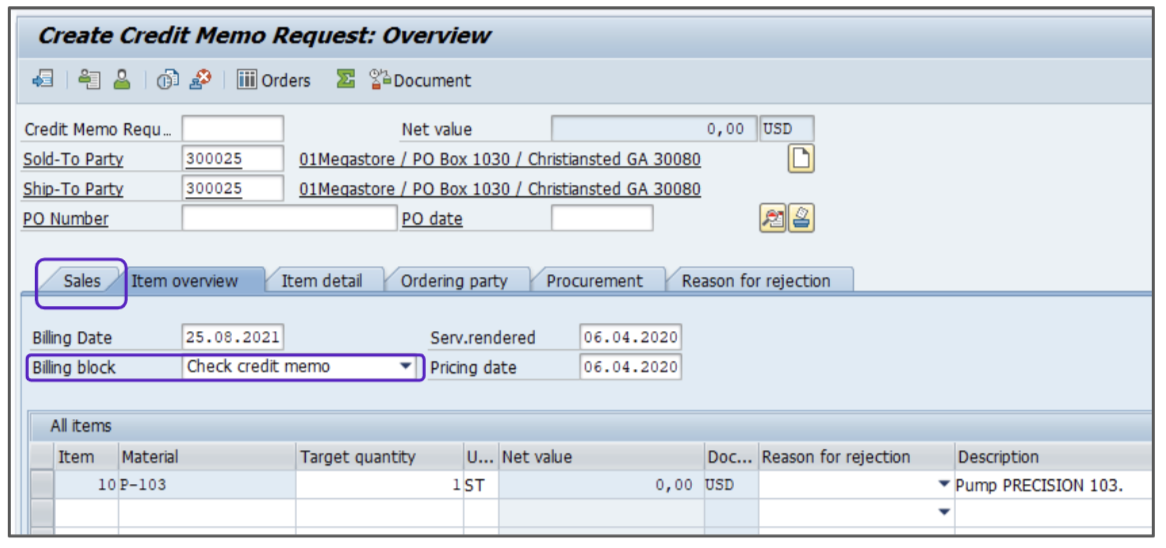Open the Ordering party tab
The image size is (1166, 548).
[454, 281]
